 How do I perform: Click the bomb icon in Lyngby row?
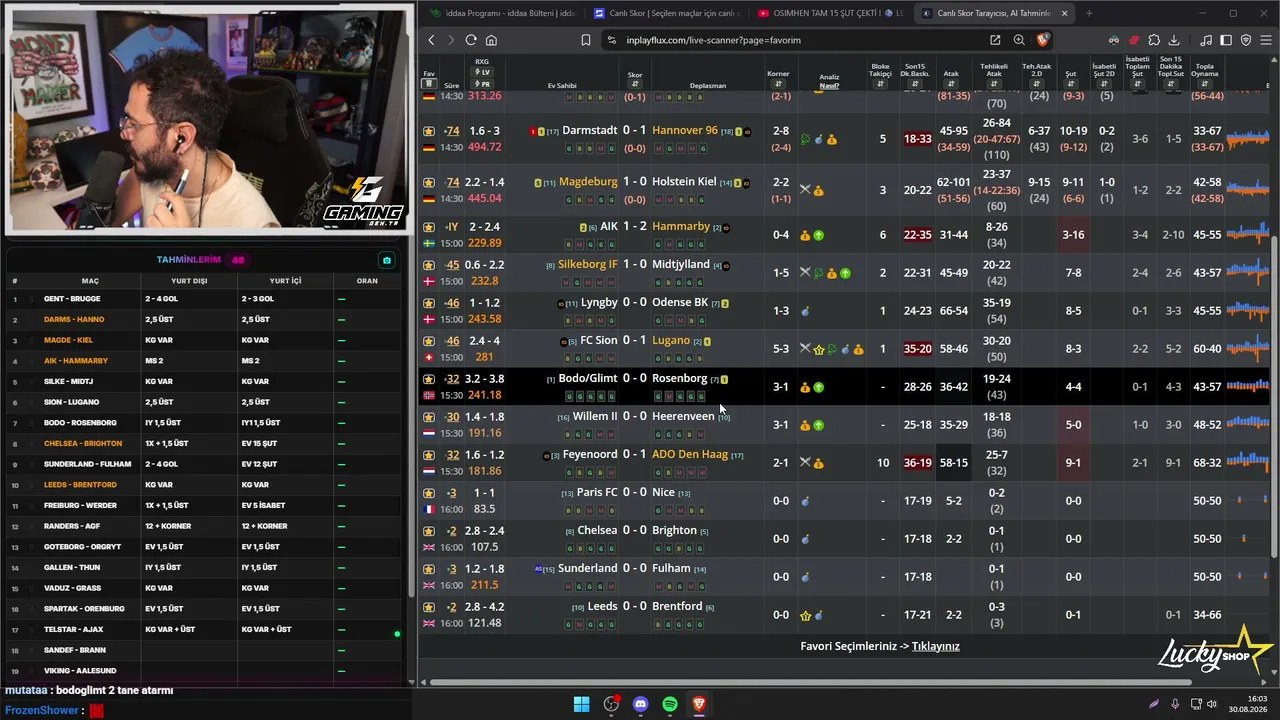[x=805, y=311]
